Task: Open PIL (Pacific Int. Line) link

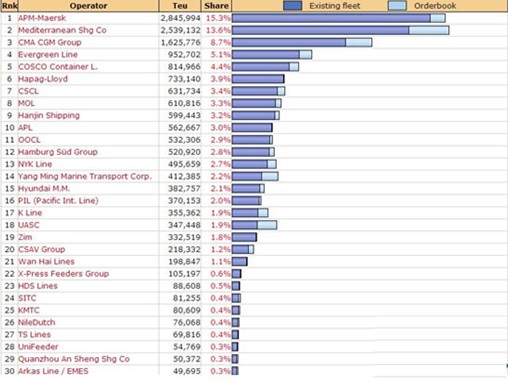Action: click(x=58, y=201)
